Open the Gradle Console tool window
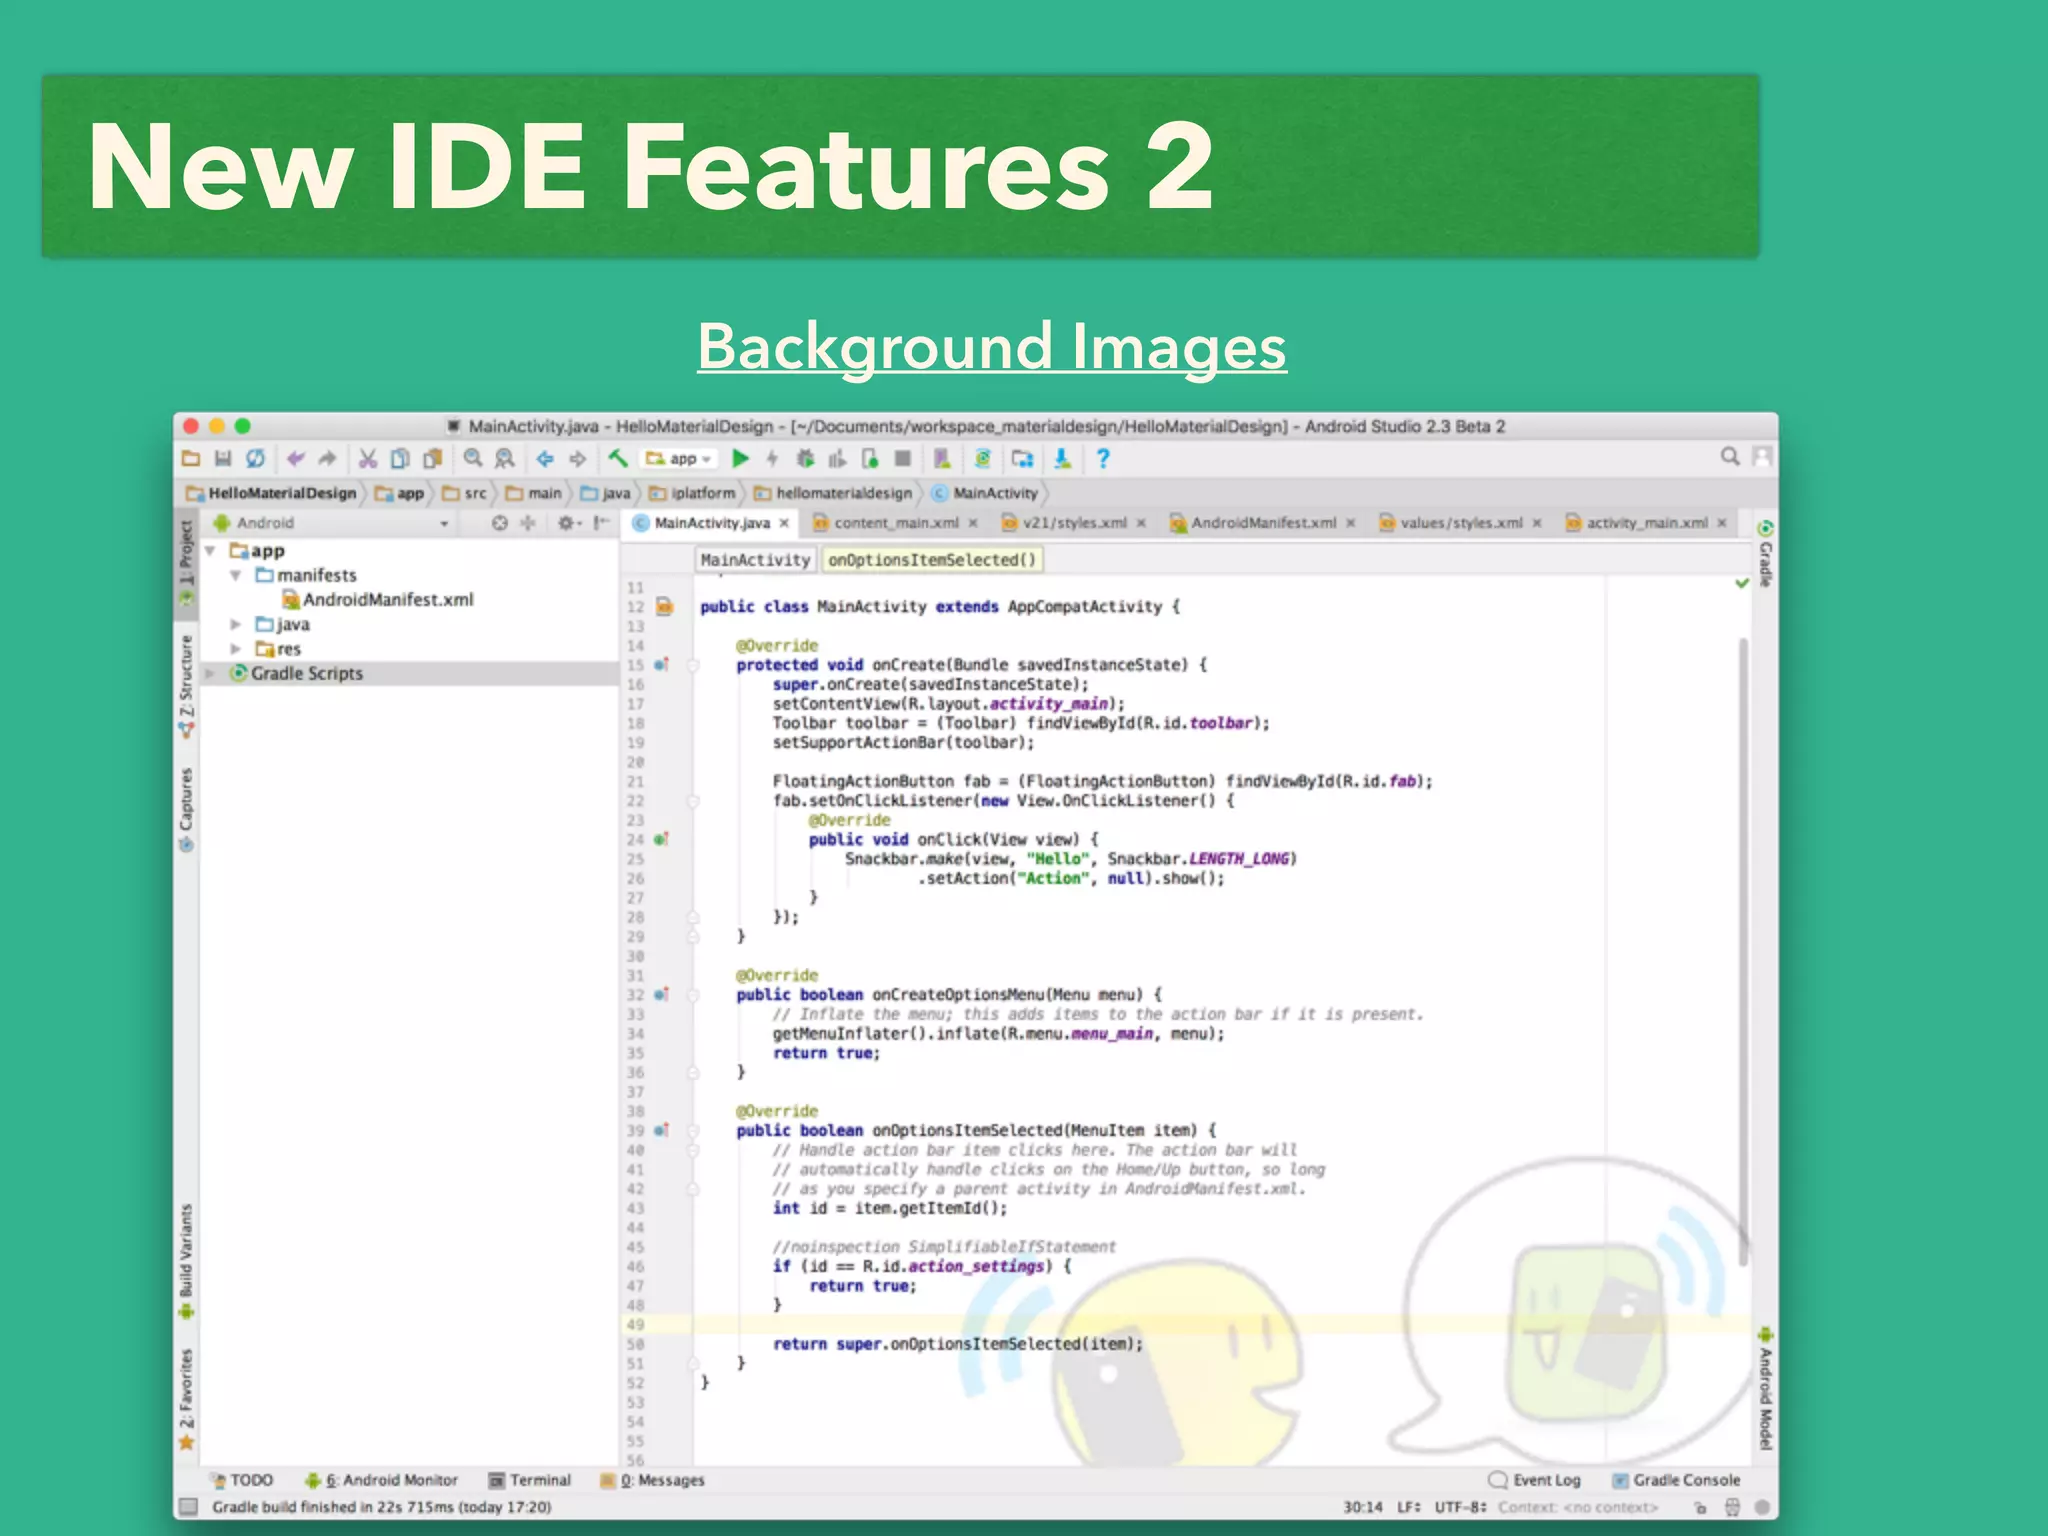2048x1536 pixels. point(1676,1480)
